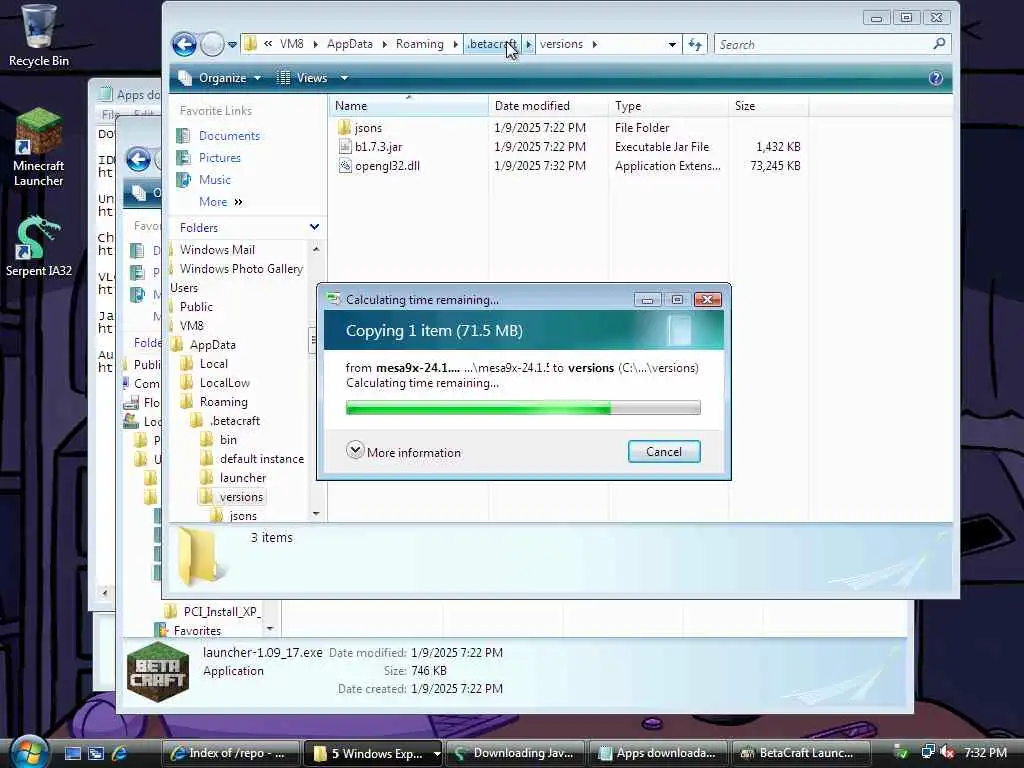Viewport: 1024px width, 768px height.
Task: Sort files by Type column
Action: [668, 106]
